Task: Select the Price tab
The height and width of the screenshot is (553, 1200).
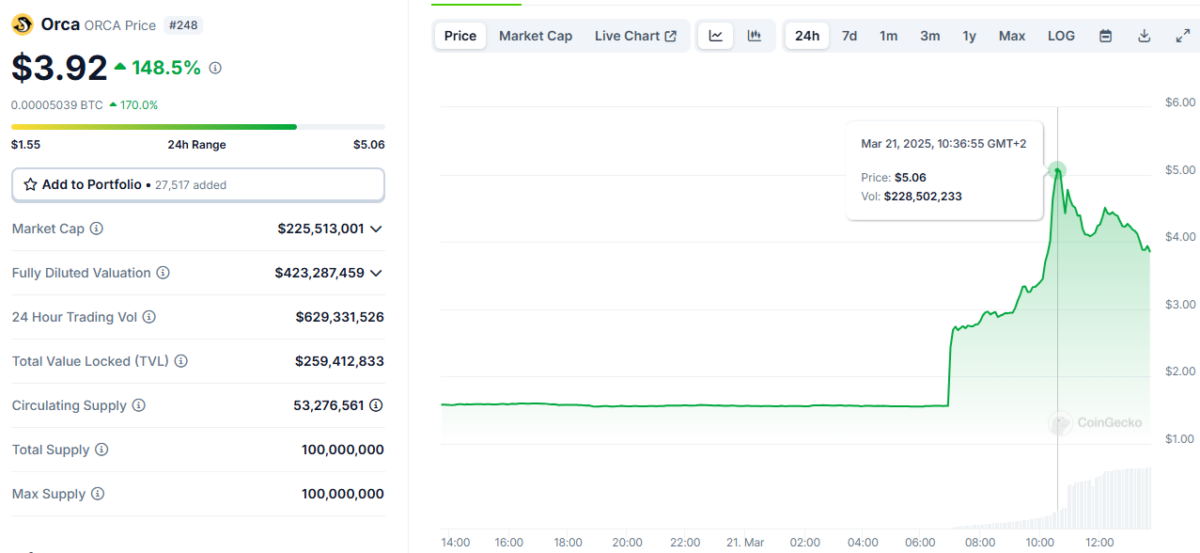Action: point(460,36)
